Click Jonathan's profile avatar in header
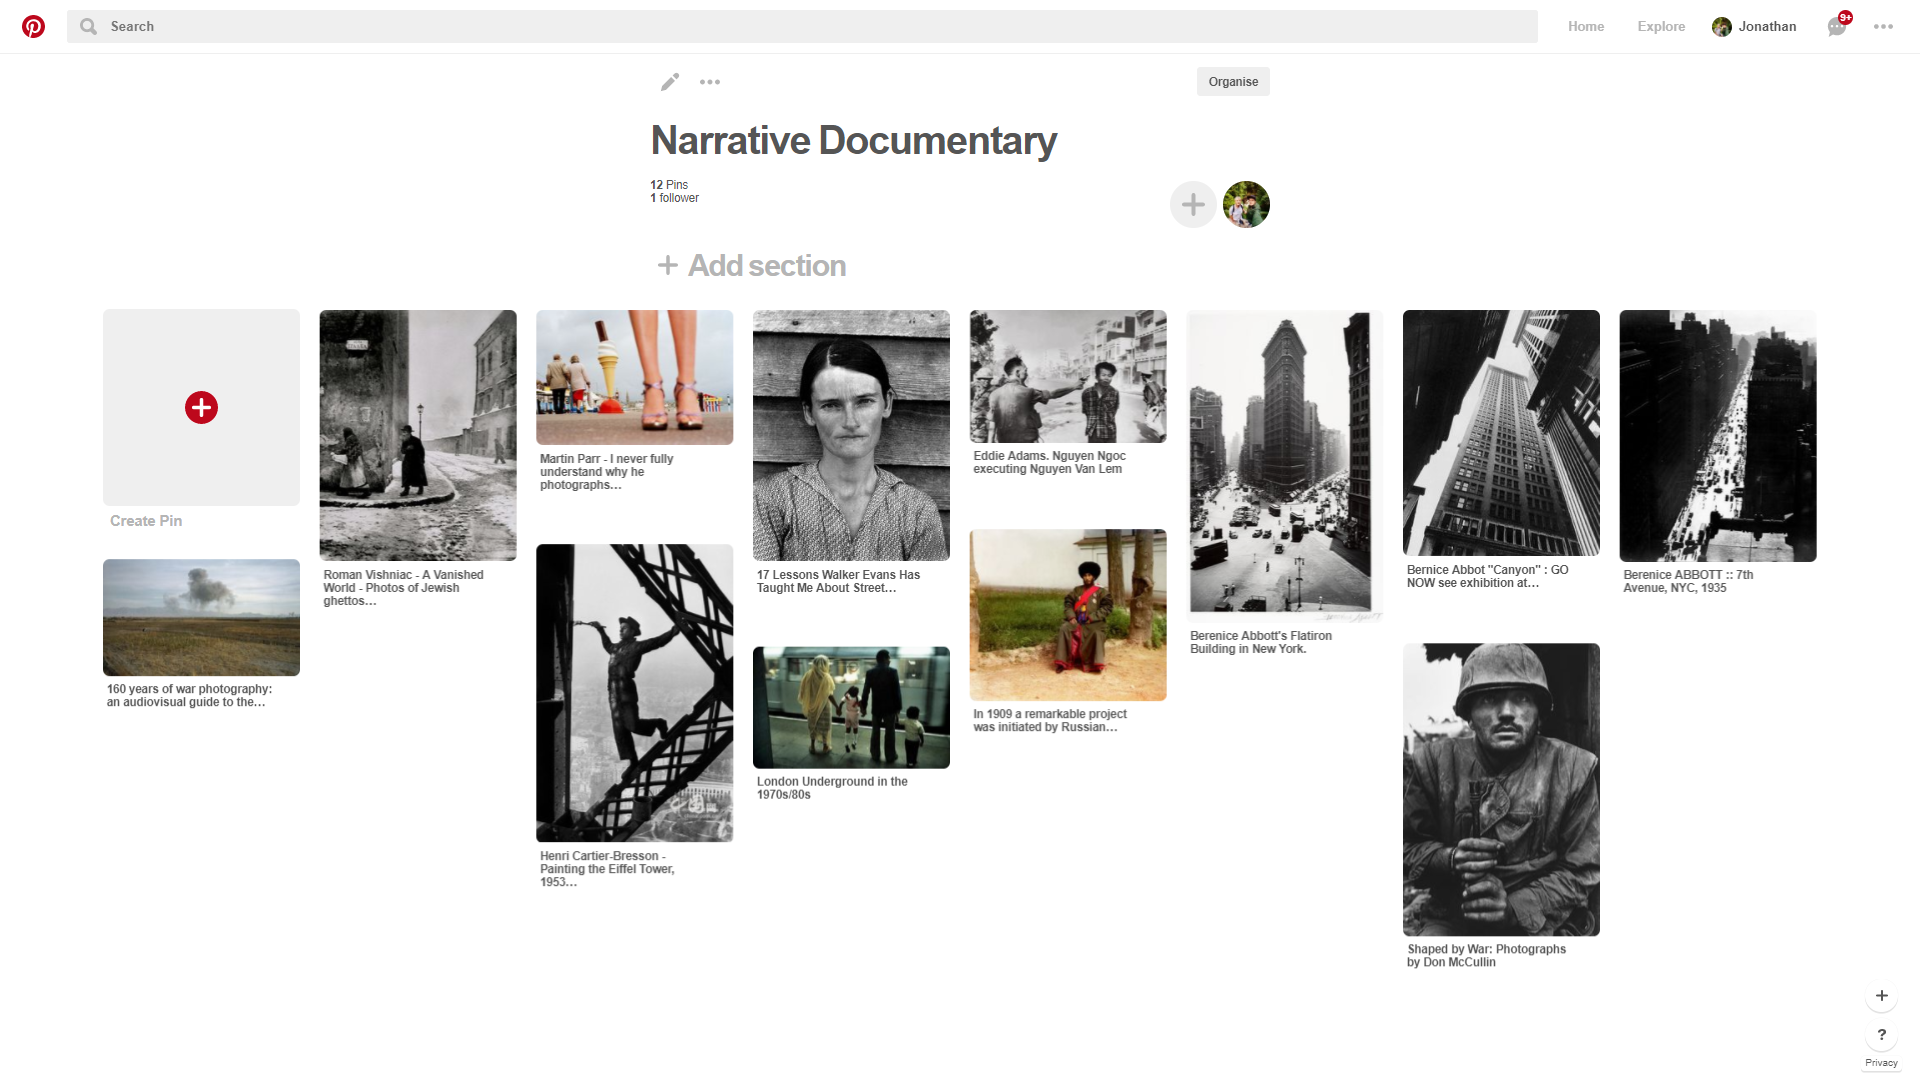 [1721, 27]
